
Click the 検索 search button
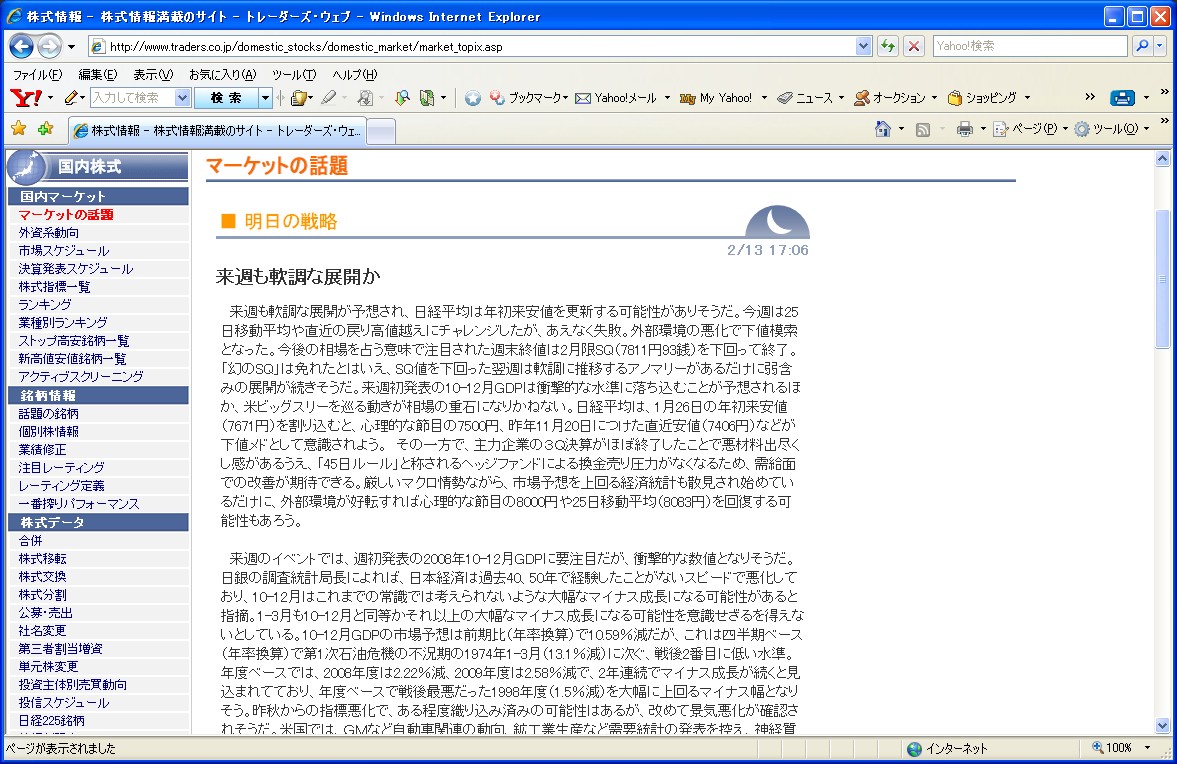pyautogui.click(x=226, y=98)
